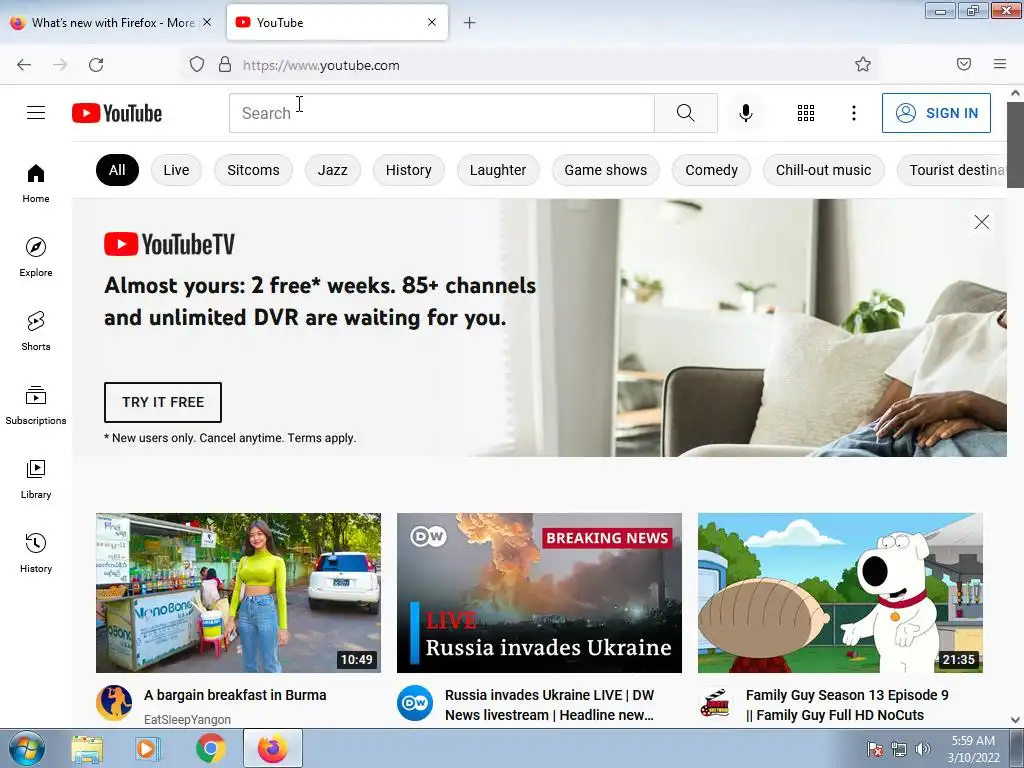Filter by the Comedy chip
This screenshot has width=1024, height=768.
[711, 170]
